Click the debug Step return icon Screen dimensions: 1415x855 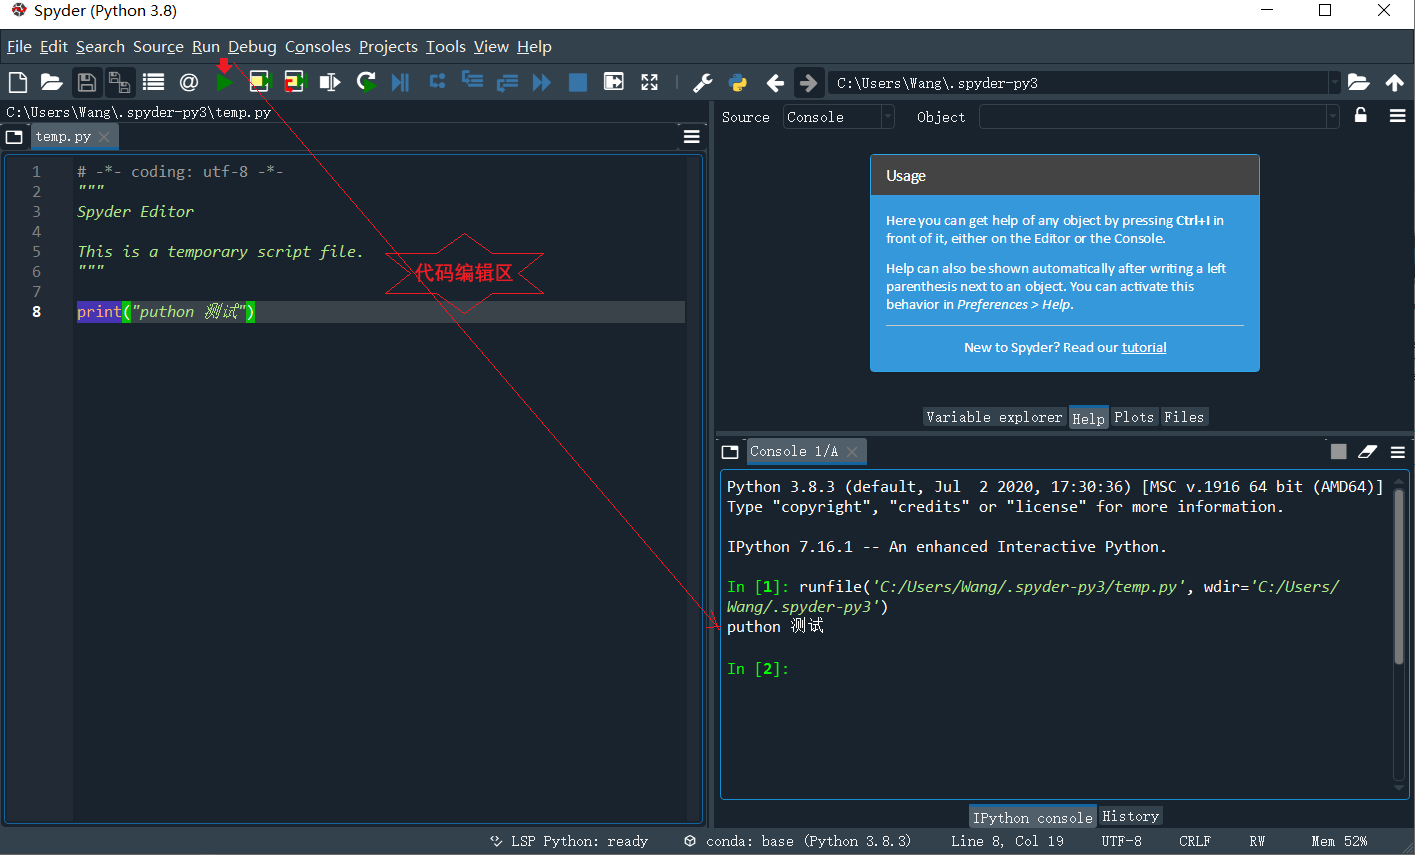(507, 82)
